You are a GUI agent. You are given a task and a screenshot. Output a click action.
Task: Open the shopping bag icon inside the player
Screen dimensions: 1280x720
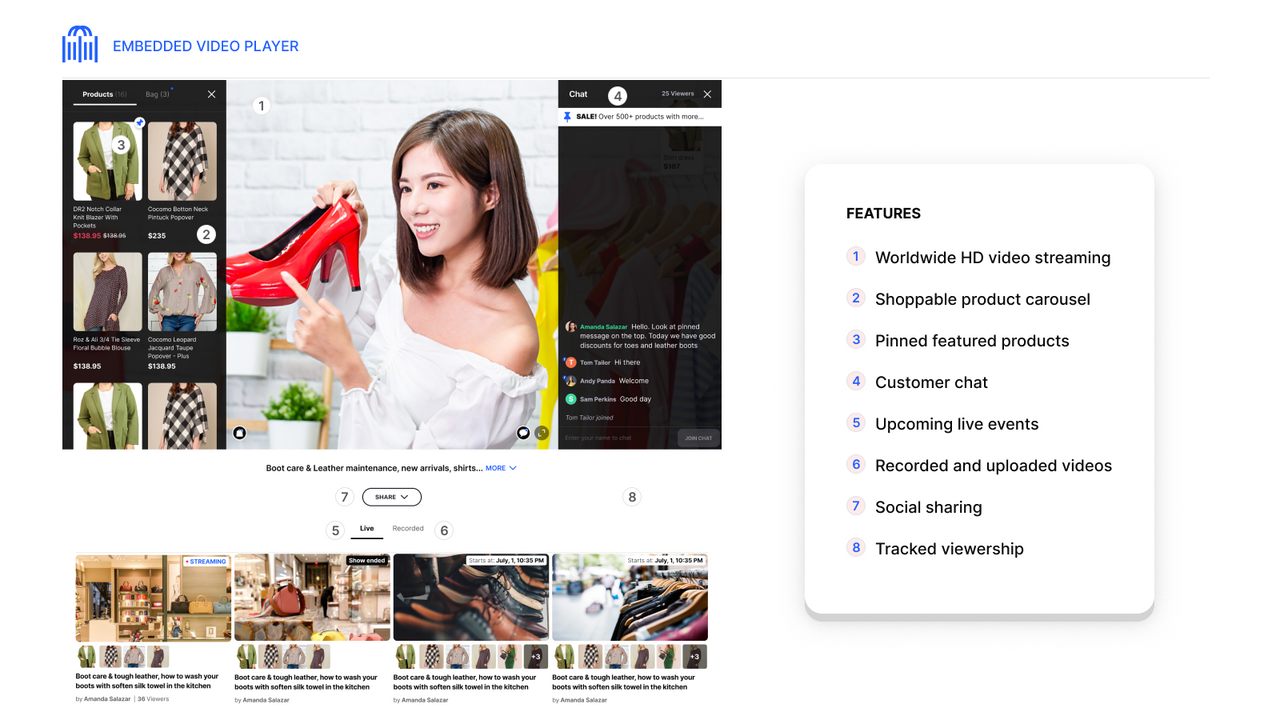coord(239,432)
